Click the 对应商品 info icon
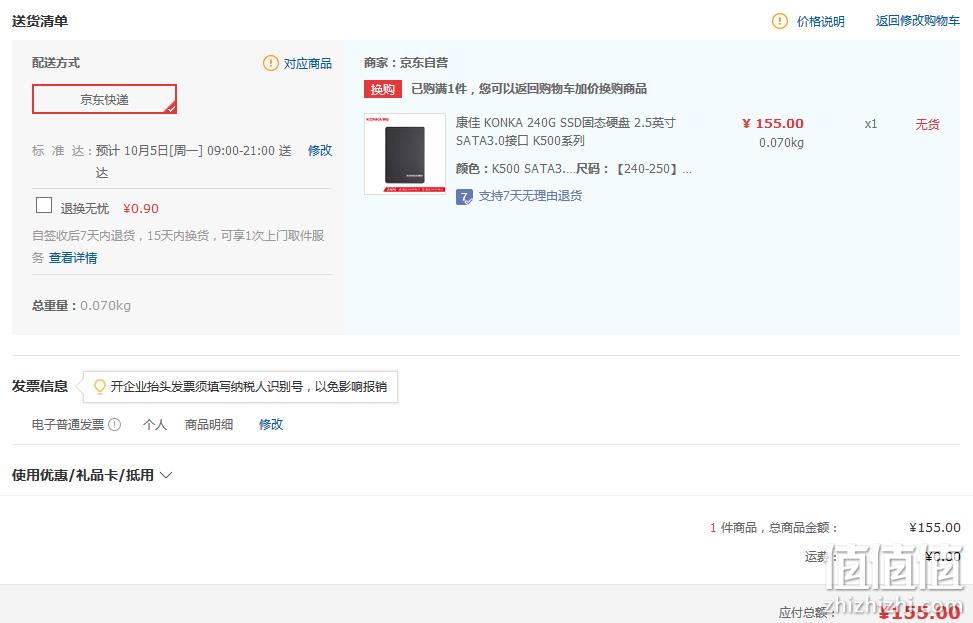 click(x=271, y=63)
